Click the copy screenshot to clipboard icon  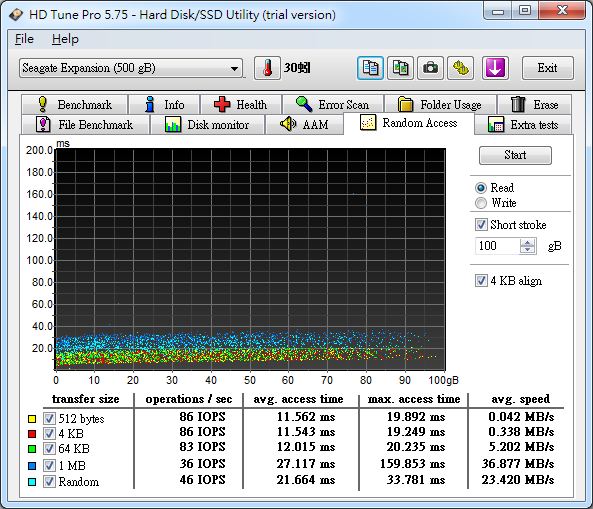coord(401,68)
